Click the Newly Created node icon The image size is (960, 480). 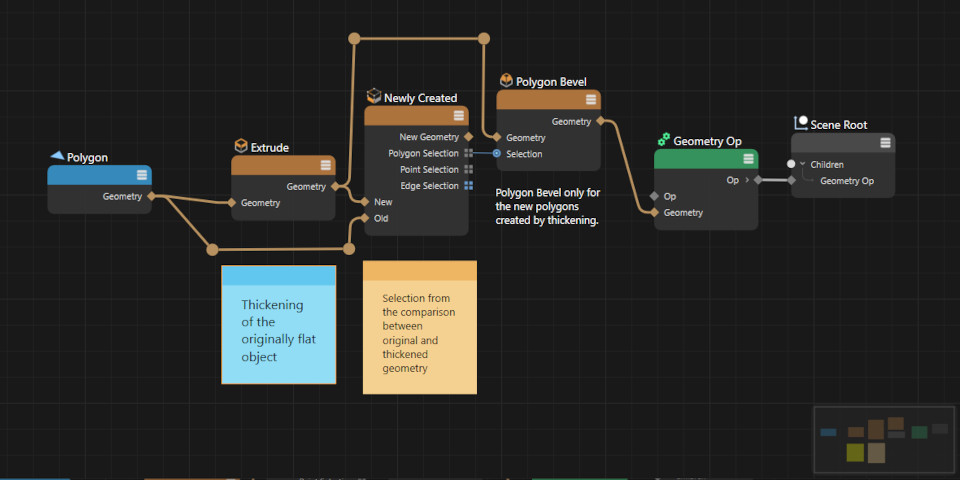[x=374, y=97]
